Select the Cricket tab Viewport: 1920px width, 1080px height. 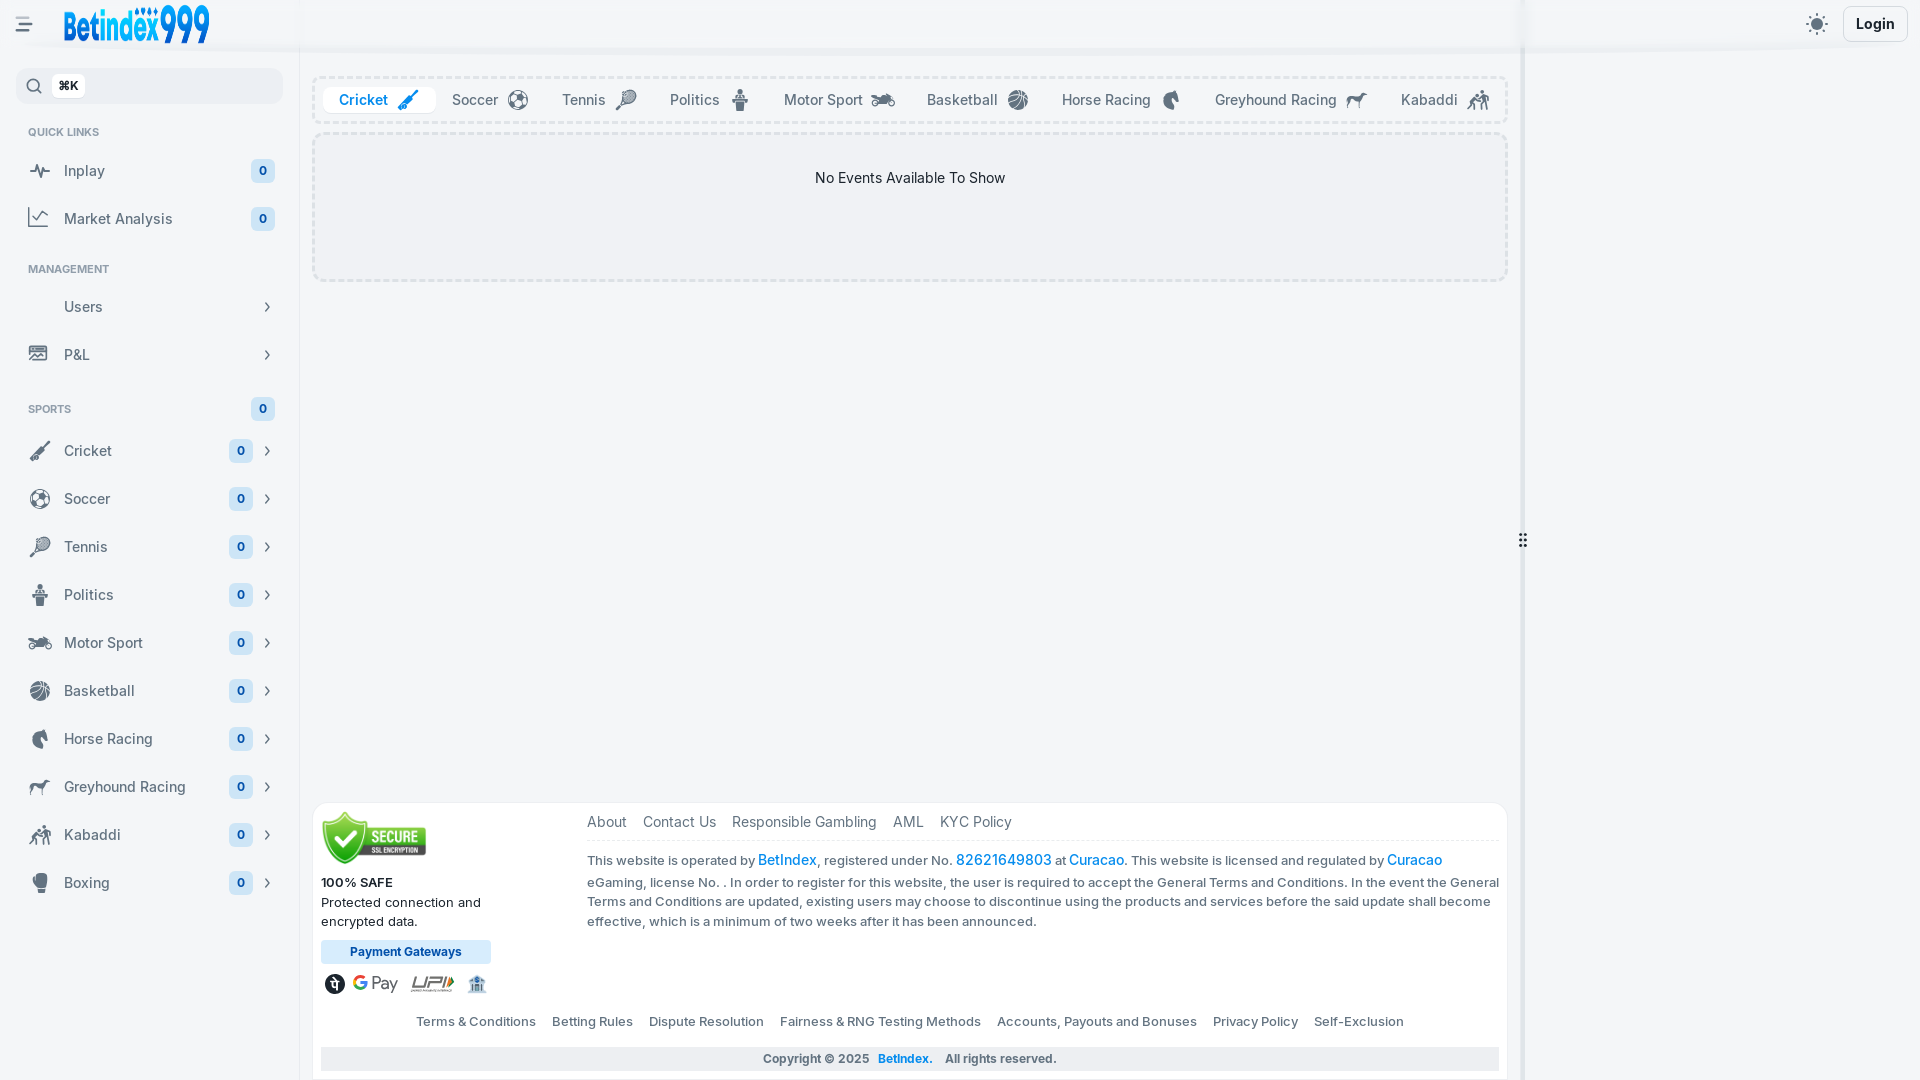(x=379, y=100)
